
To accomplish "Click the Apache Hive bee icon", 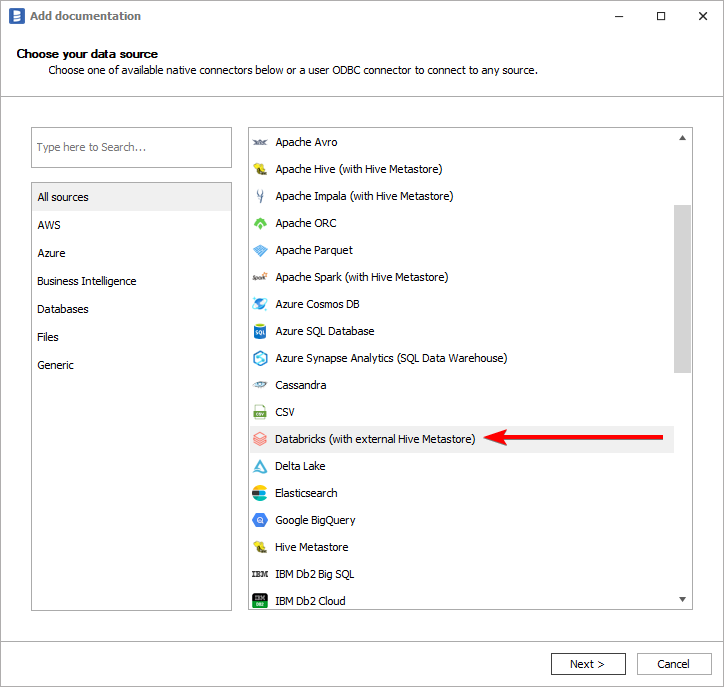I will (x=259, y=169).
